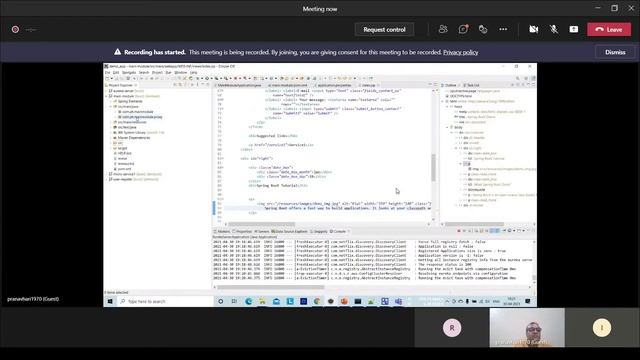Open the Eclipse Window menu
This screenshot has height=360, width=640.
(x=180, y=73)
